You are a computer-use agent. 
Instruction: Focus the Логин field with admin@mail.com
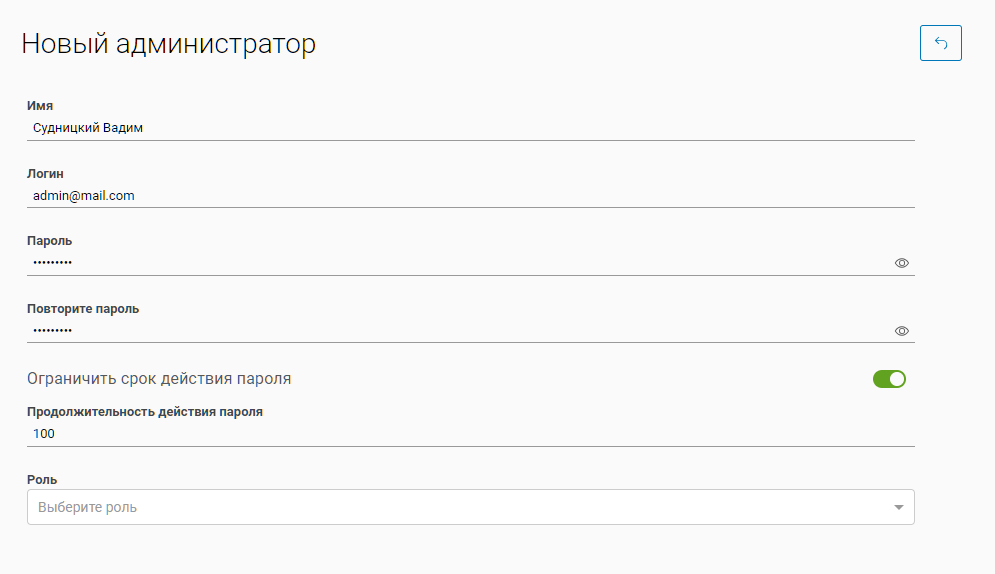point(470,196)
